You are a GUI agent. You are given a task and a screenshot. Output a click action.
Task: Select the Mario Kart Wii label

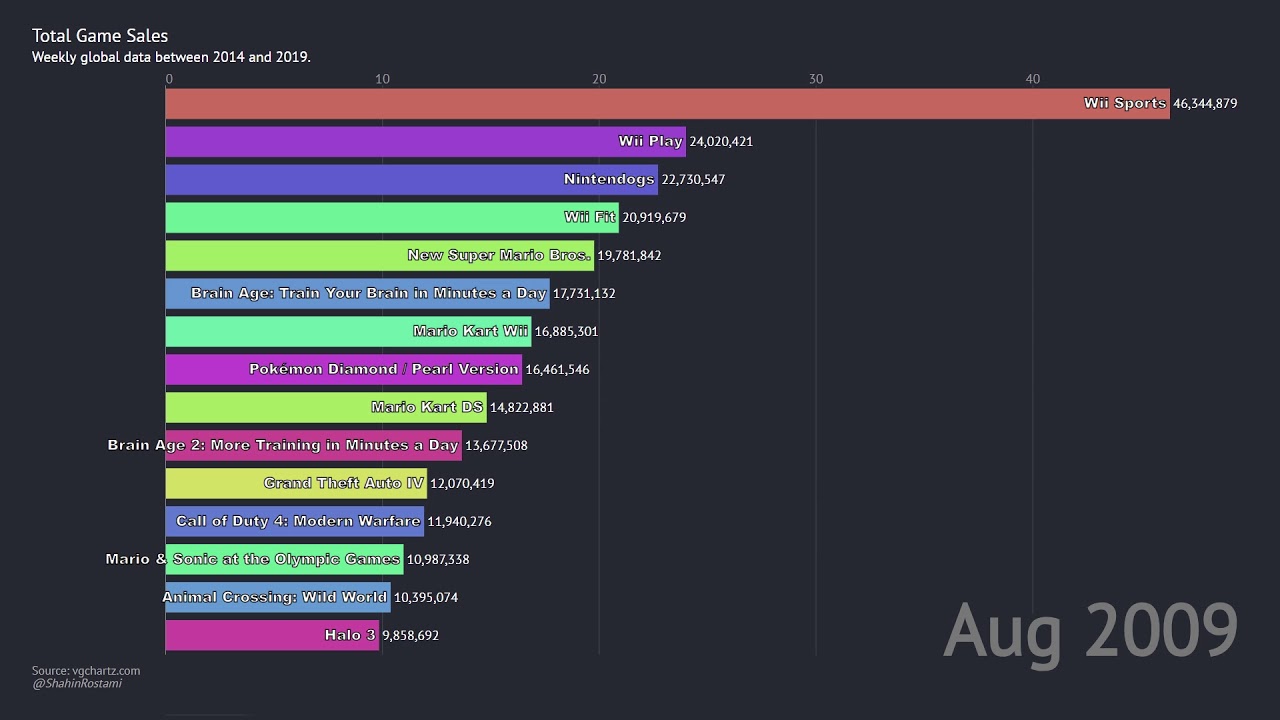[x=470, y=331]
